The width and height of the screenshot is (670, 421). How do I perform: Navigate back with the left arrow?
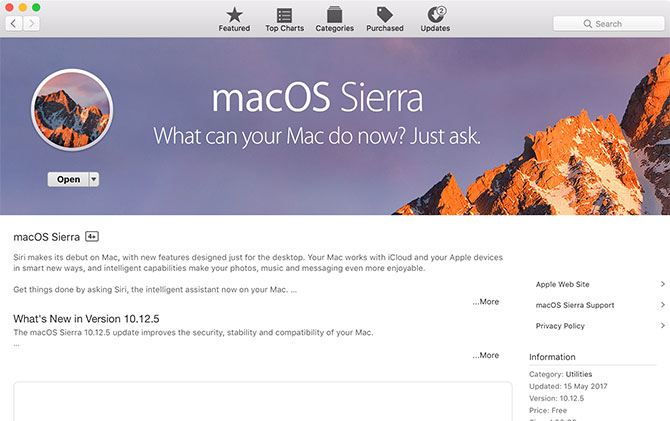click(14, 23)
